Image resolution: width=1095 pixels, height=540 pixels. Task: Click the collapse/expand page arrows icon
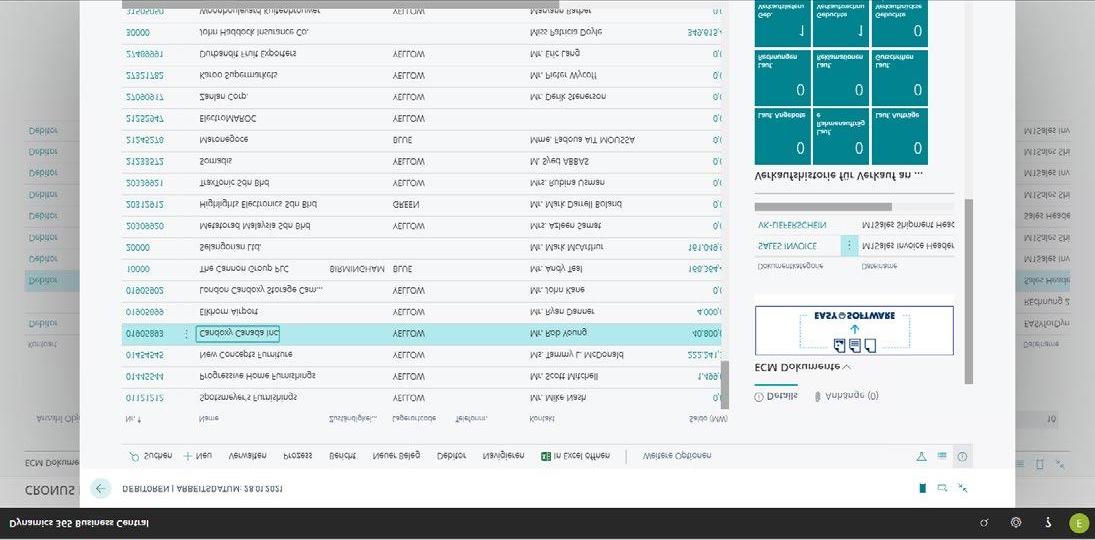pos(962,488)
